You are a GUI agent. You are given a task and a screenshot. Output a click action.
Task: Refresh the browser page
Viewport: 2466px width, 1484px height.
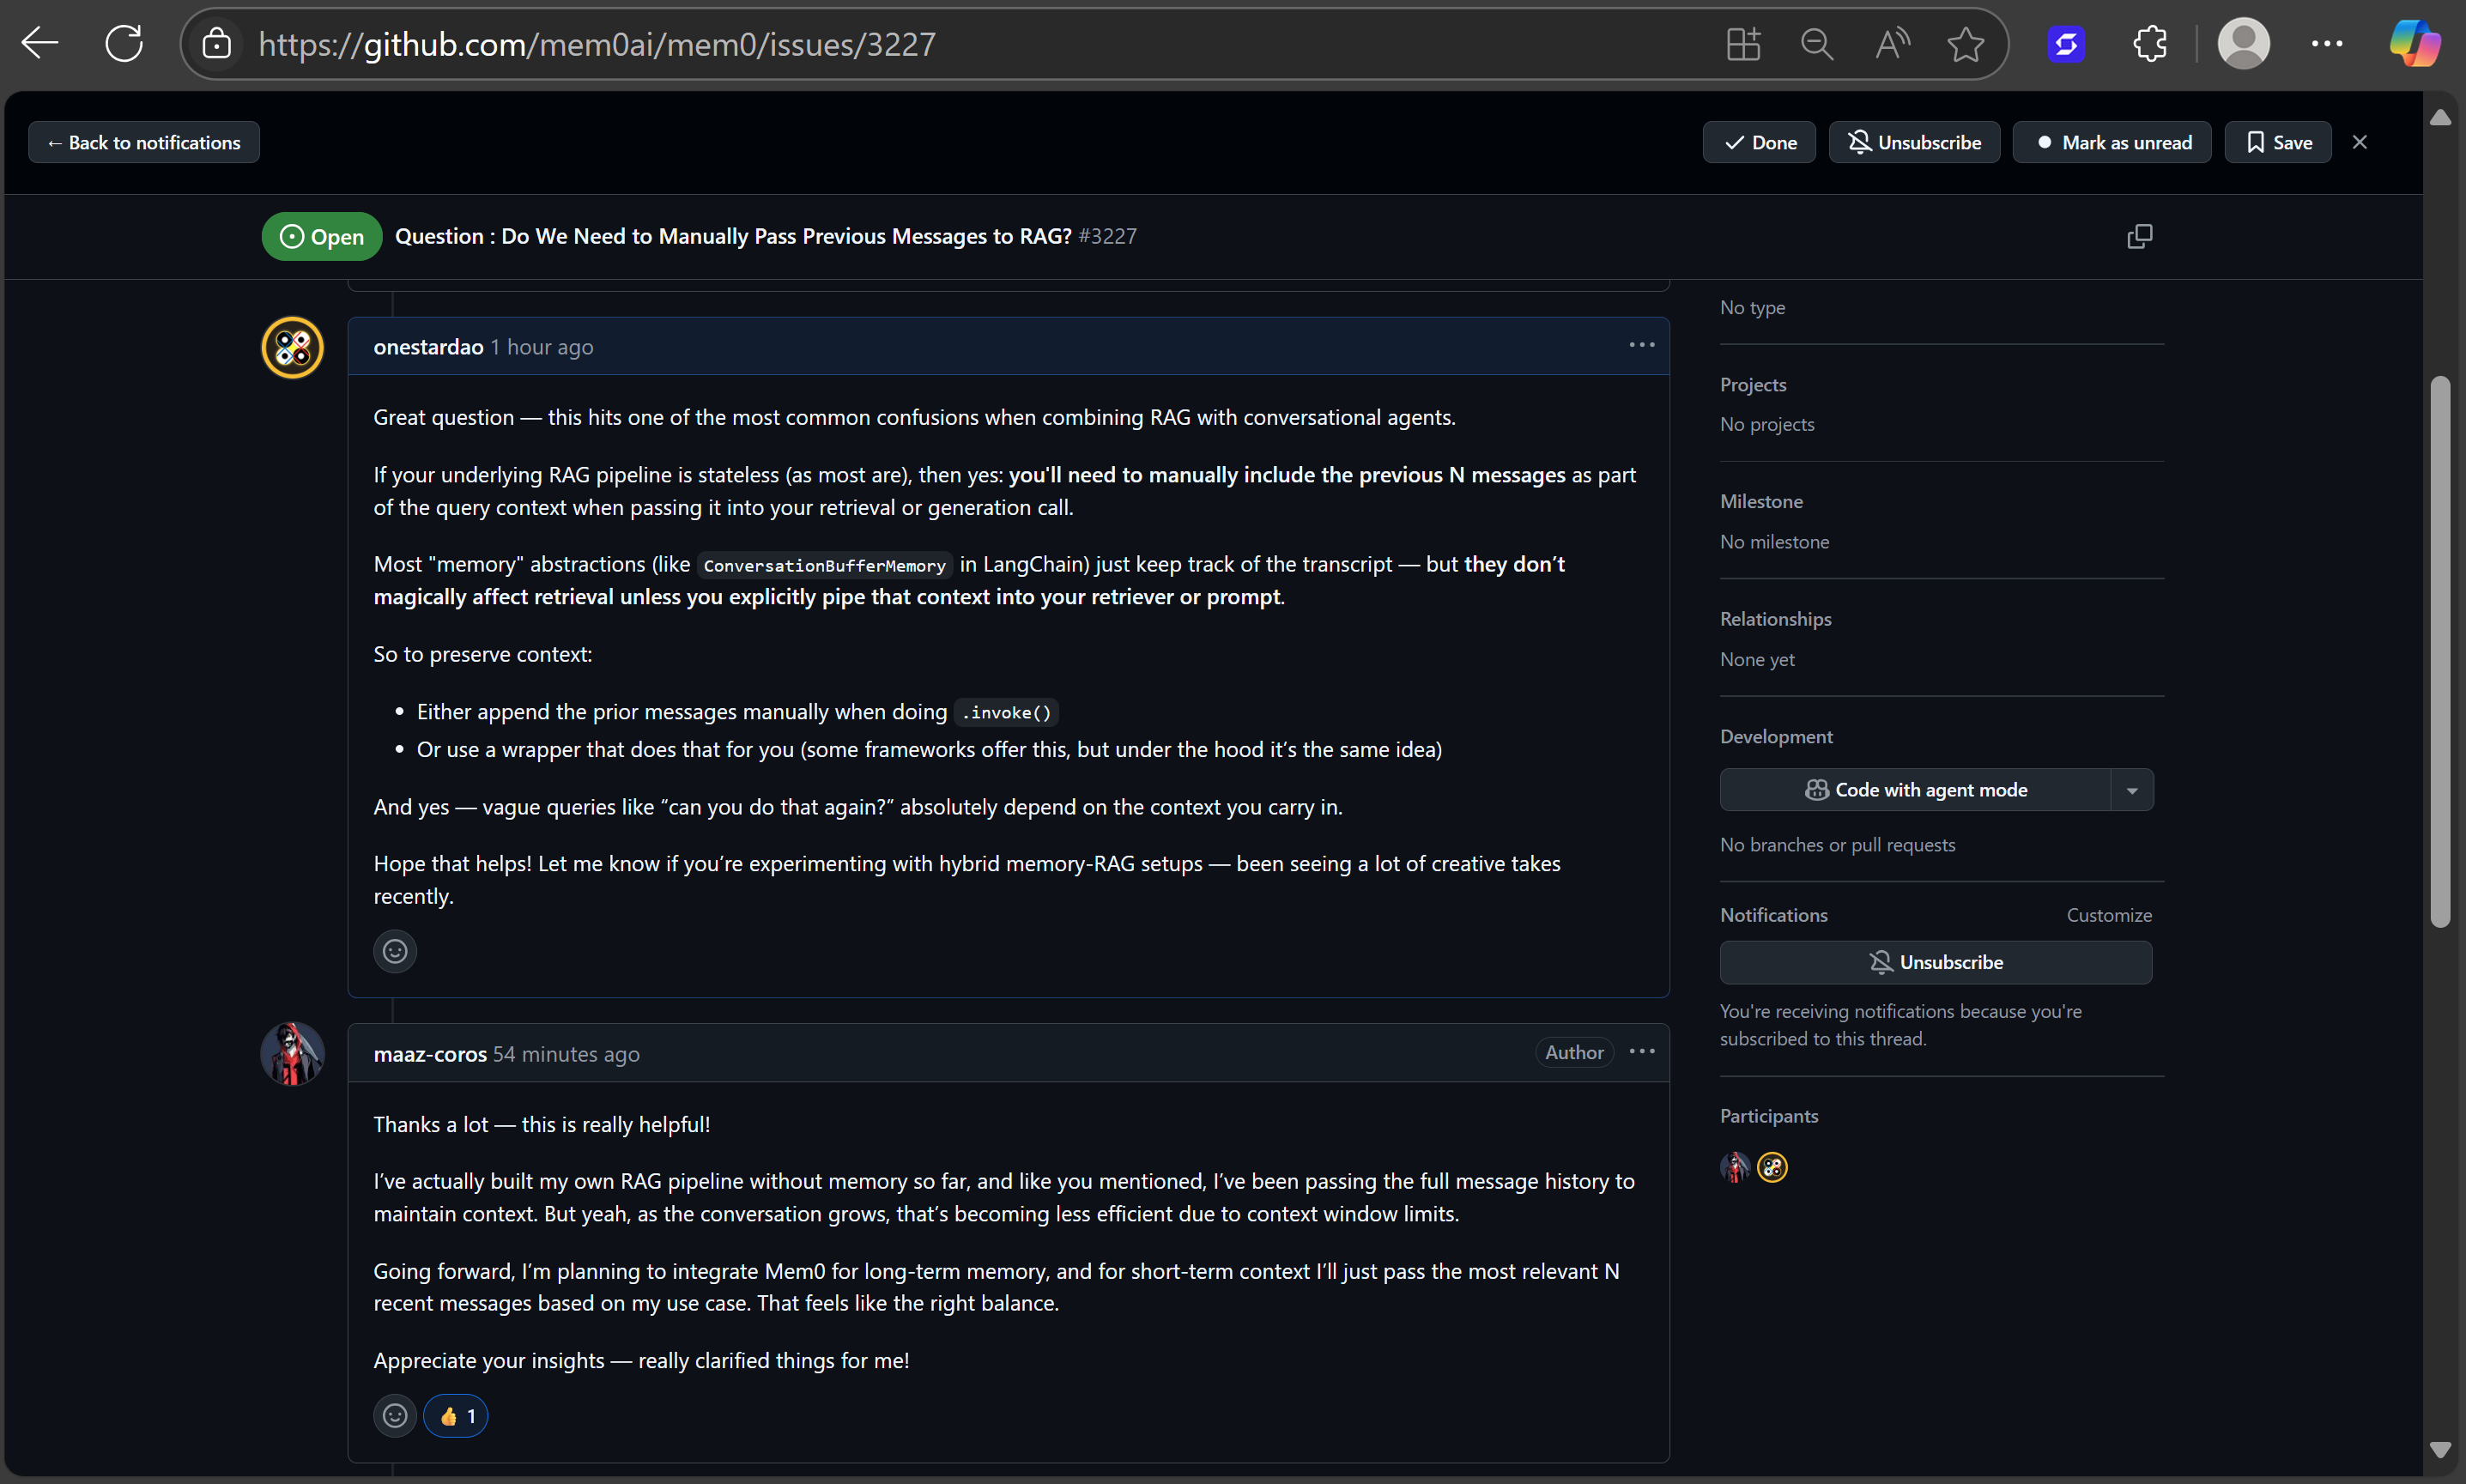(124, 44)
